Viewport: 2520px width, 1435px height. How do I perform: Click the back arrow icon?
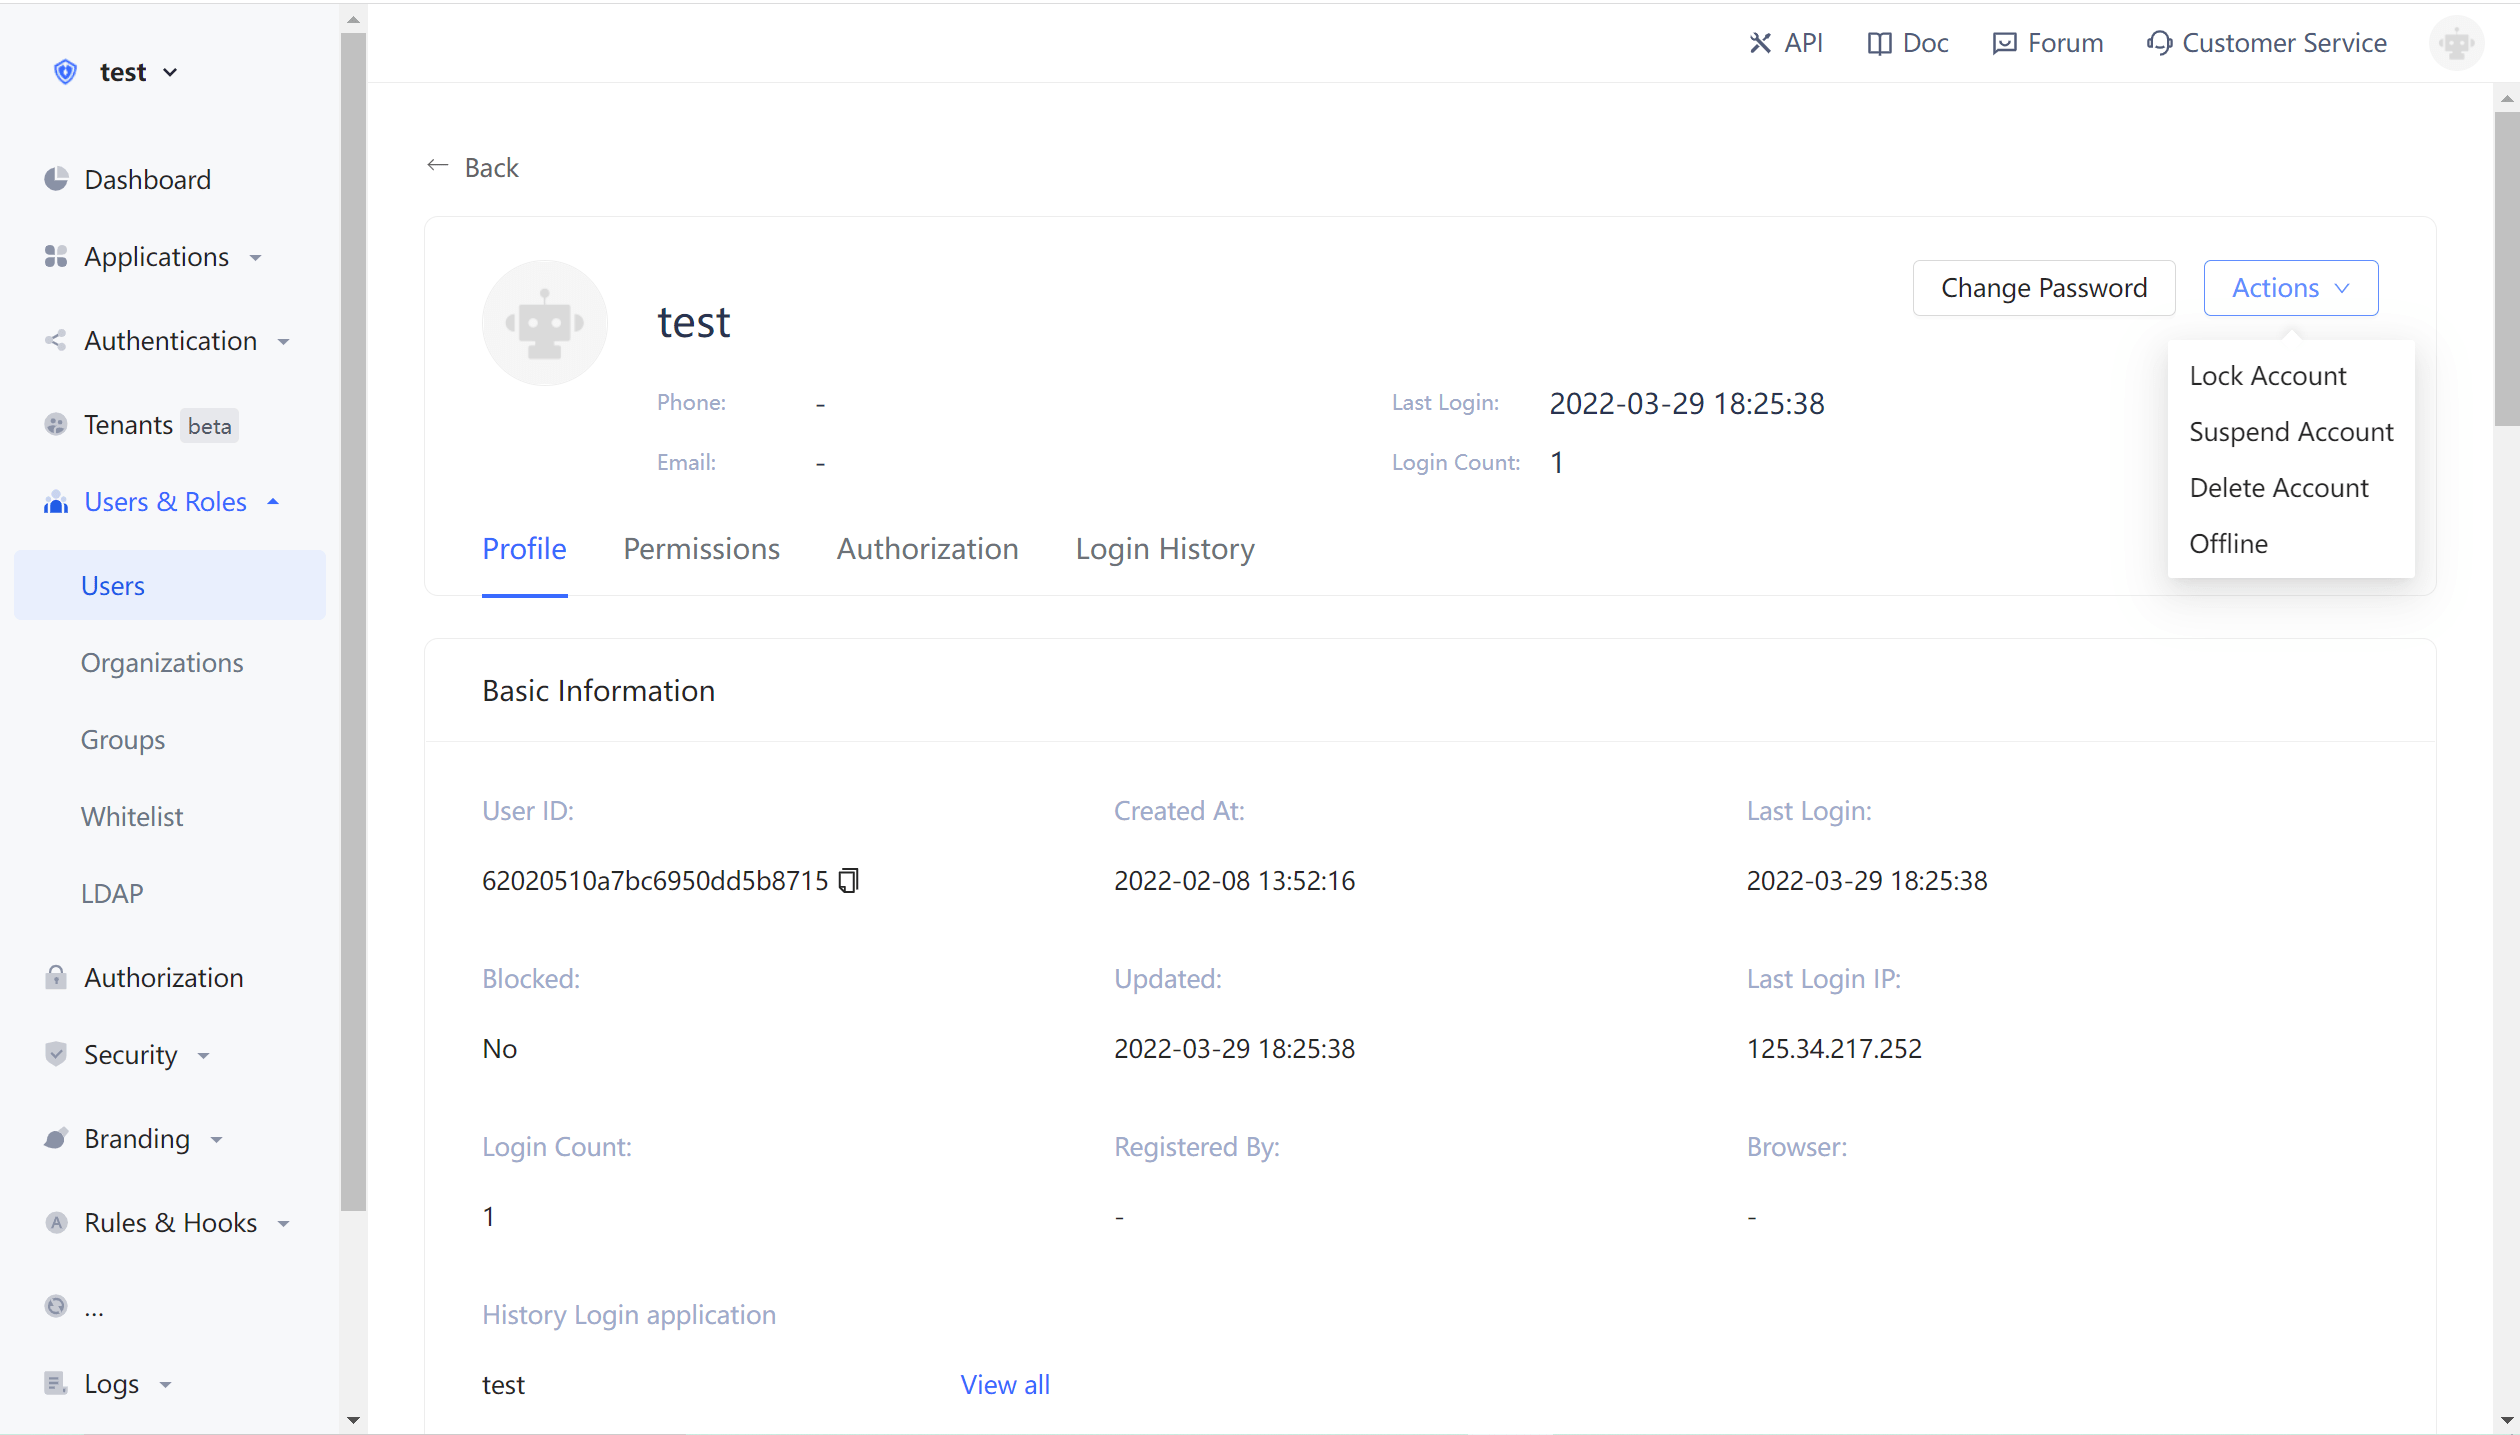click(437, 166)
